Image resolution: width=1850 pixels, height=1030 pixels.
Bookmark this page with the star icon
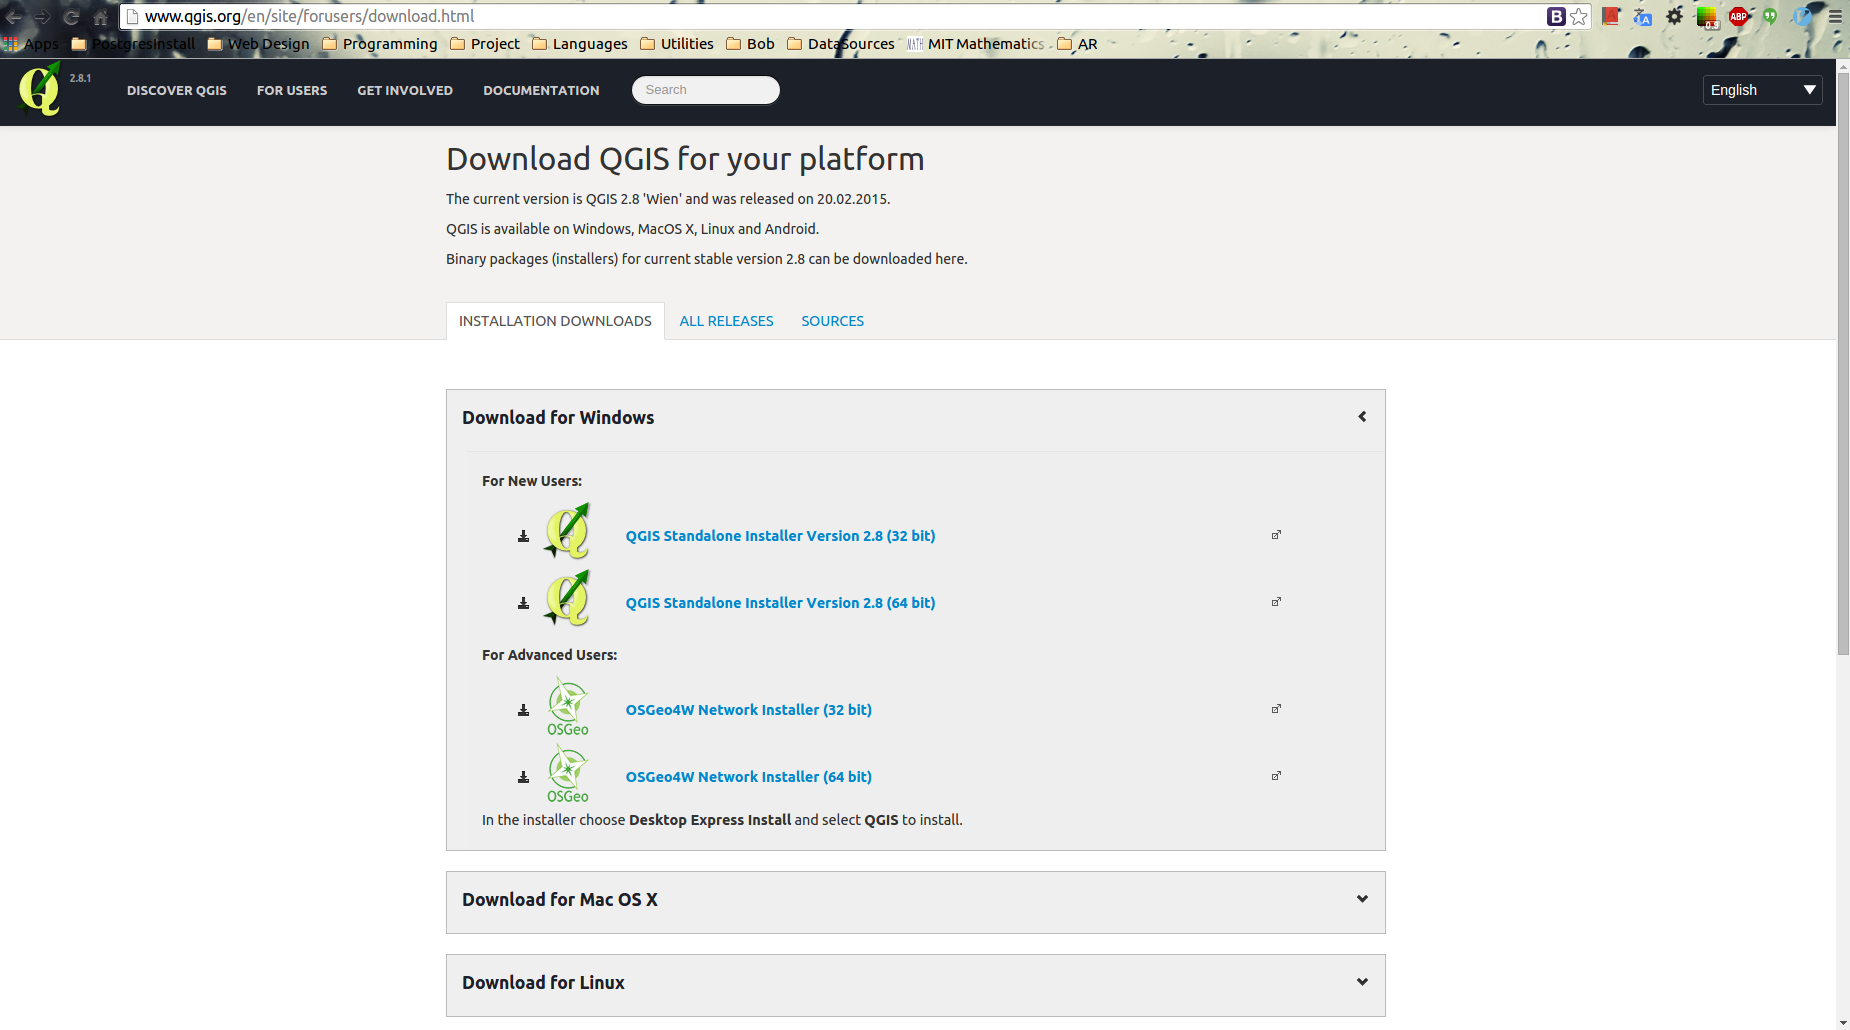click(x=1579, y=16)
